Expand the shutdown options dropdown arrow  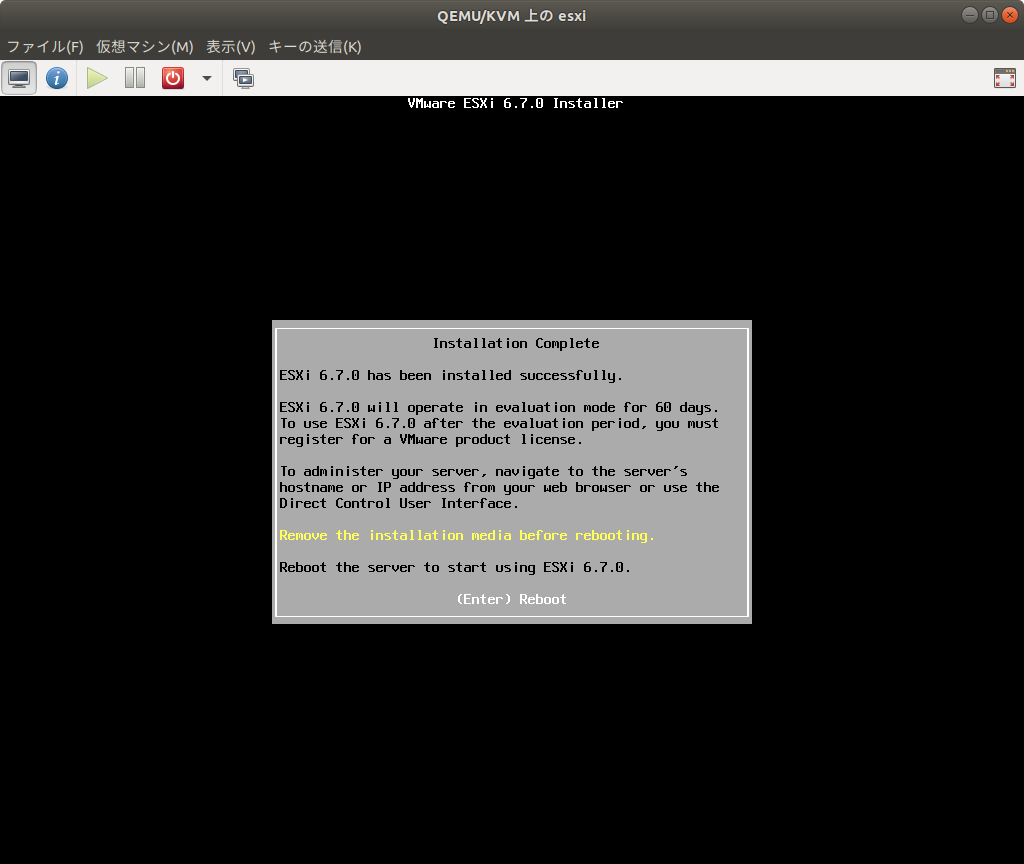206,78
